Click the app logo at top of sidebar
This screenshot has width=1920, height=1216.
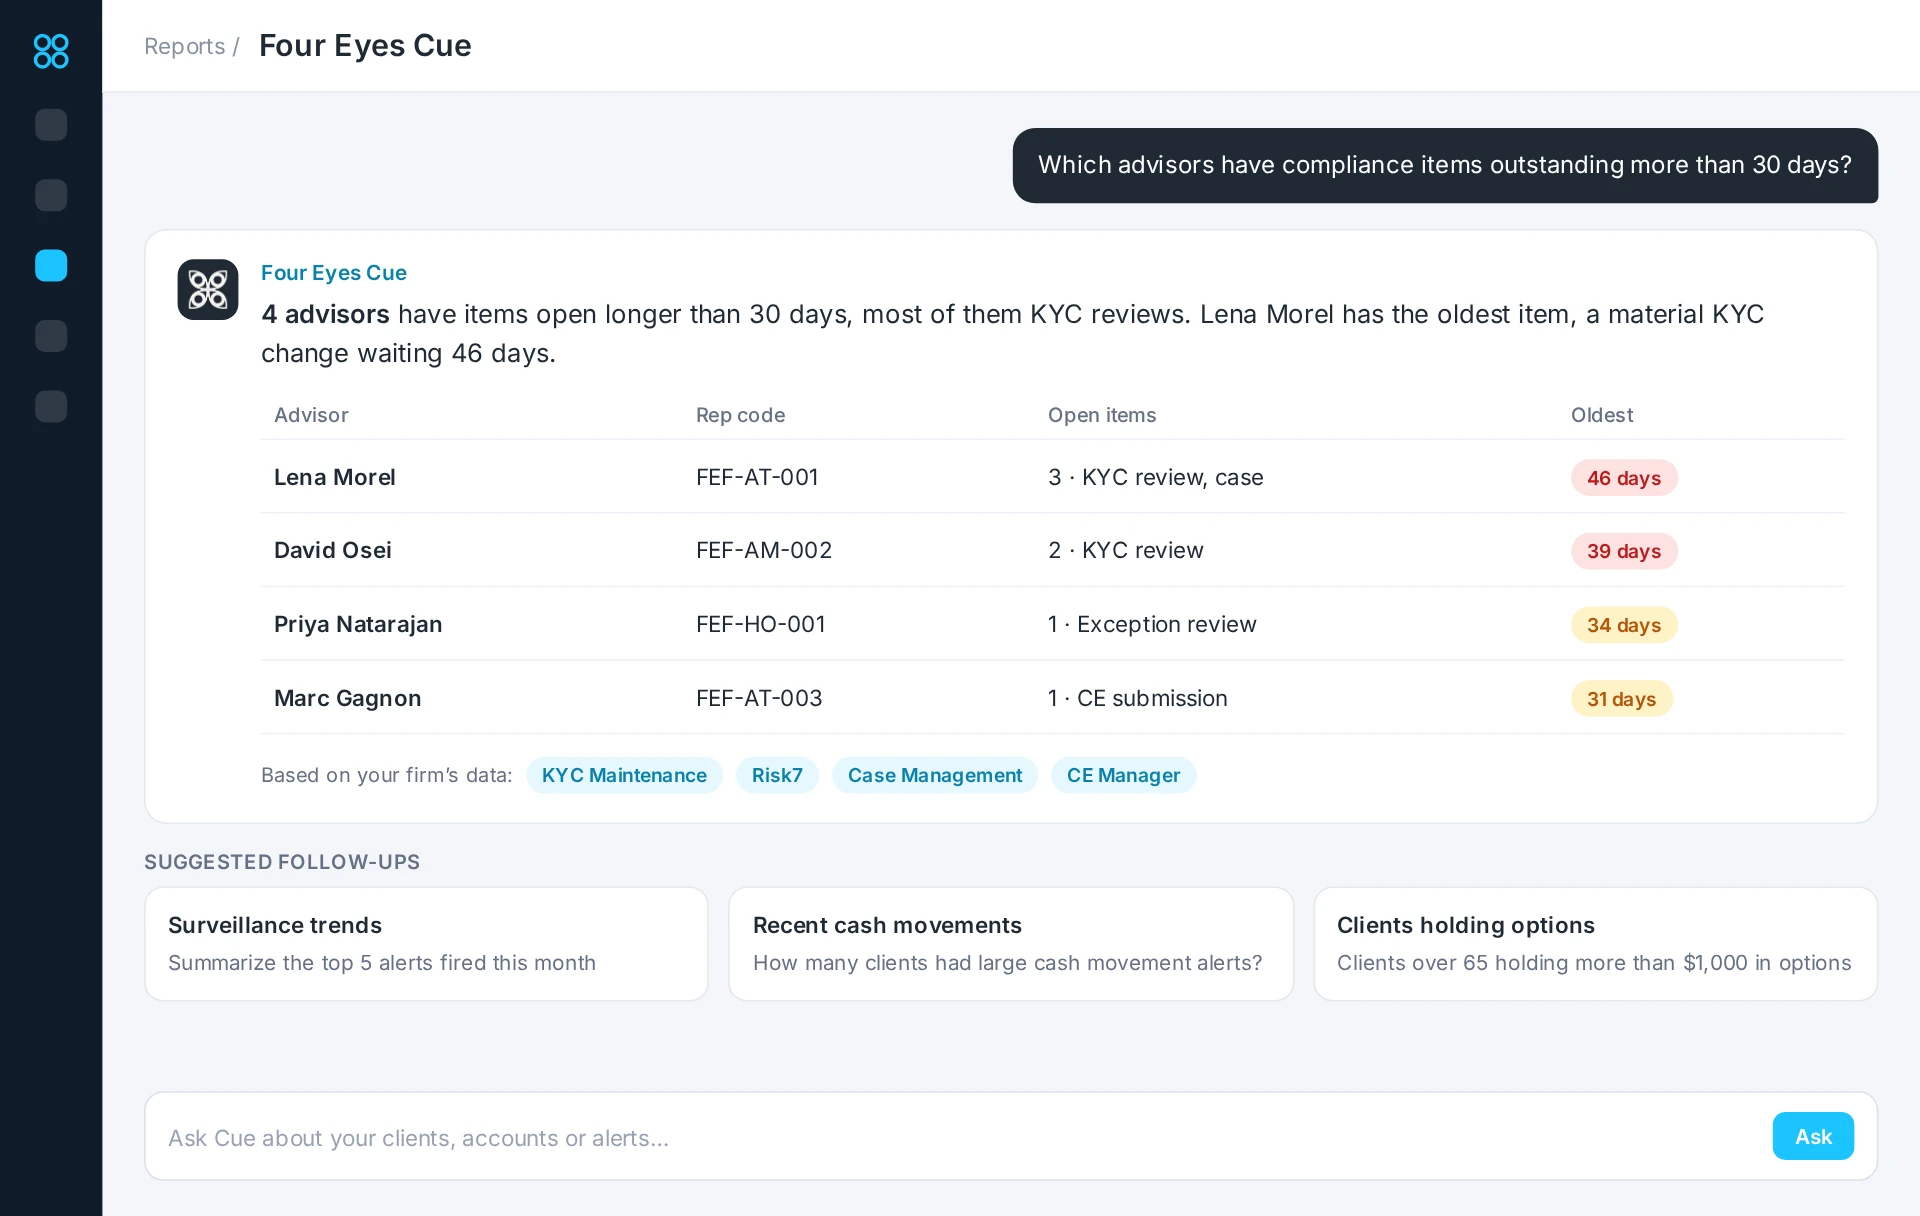coord(51,51)
